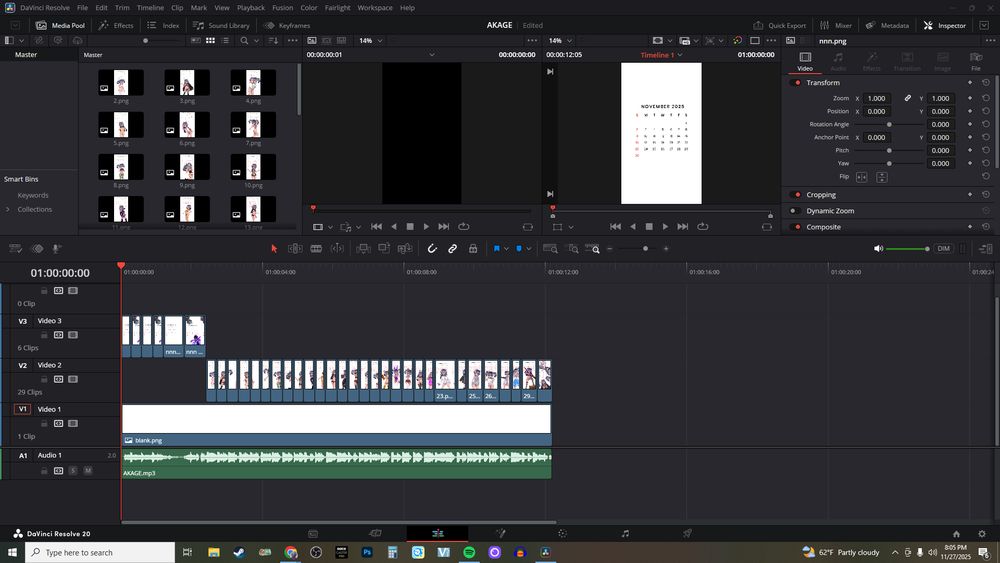Image resolution: width=1000 pixels, height=563 pixels.
Task: Open the Deliver page rocket icon
Action: pos(687,534)
